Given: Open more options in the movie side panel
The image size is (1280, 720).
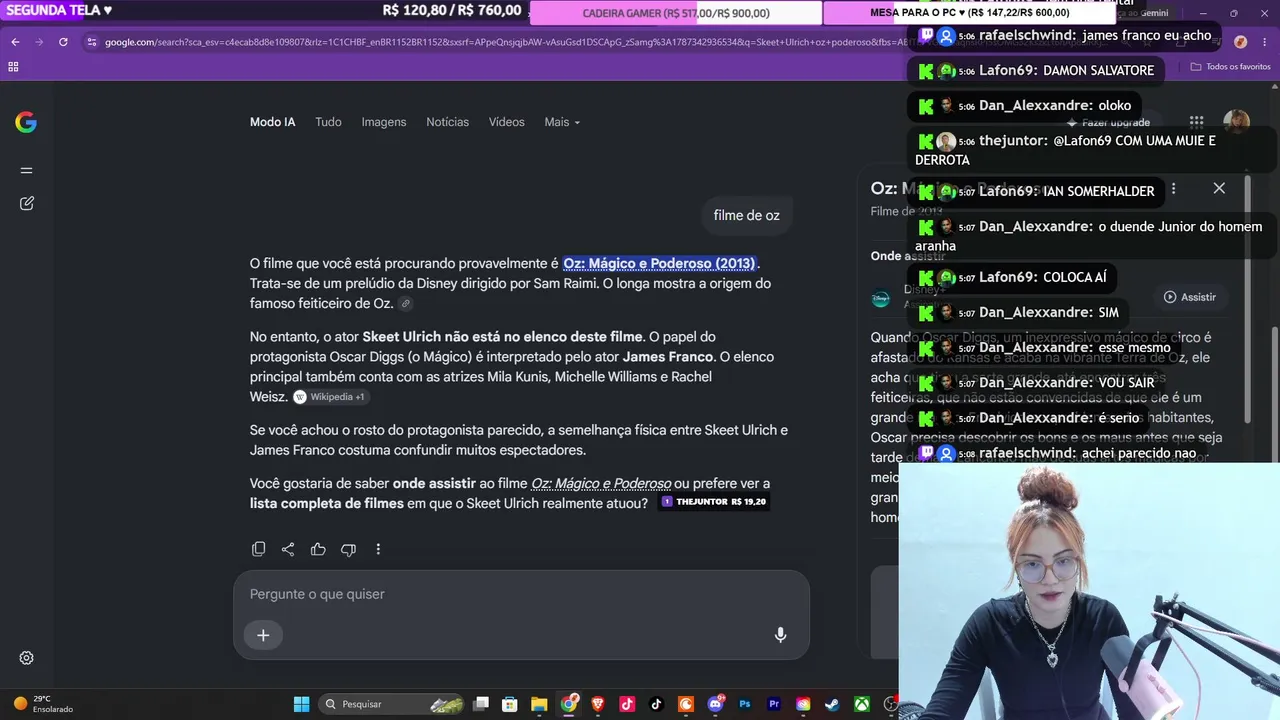Looking at the screenshot, I should (x=1173, y=188).
